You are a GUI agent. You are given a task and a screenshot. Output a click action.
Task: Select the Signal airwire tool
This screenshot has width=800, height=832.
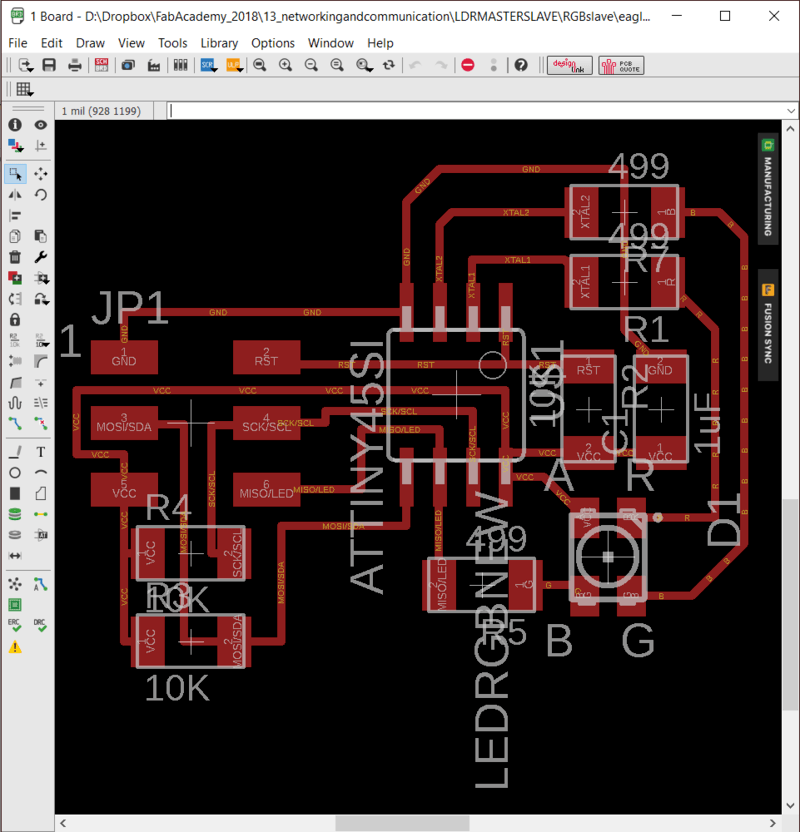coord(41,514)
